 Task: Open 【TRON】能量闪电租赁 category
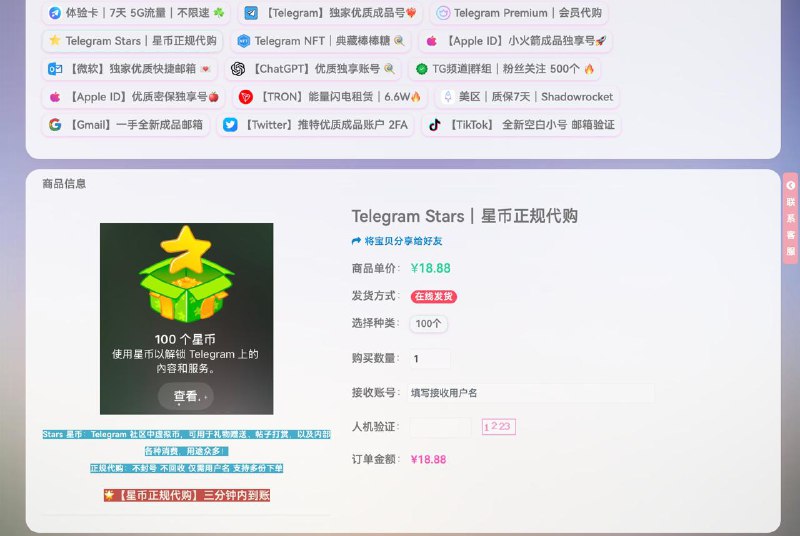tap(330, 97)
